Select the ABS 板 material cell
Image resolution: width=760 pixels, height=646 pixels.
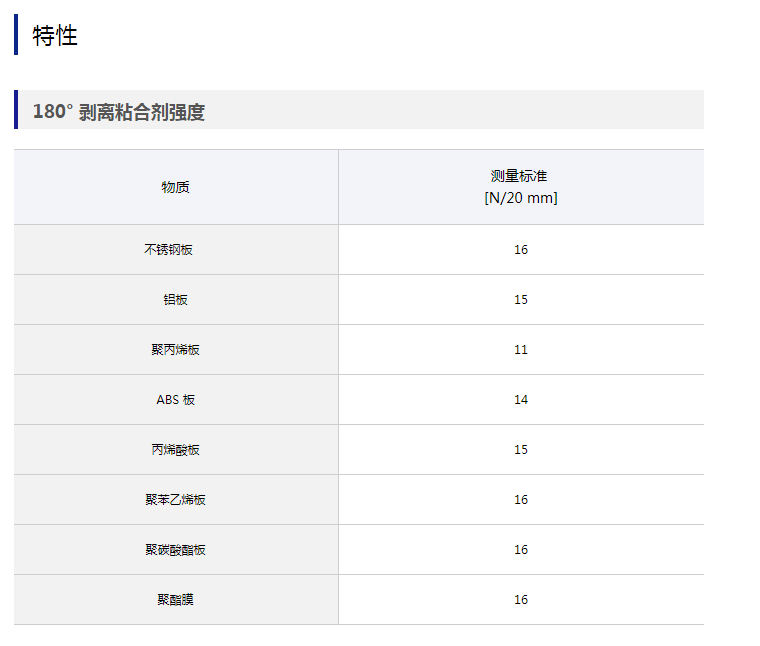[x=176, y=399]
